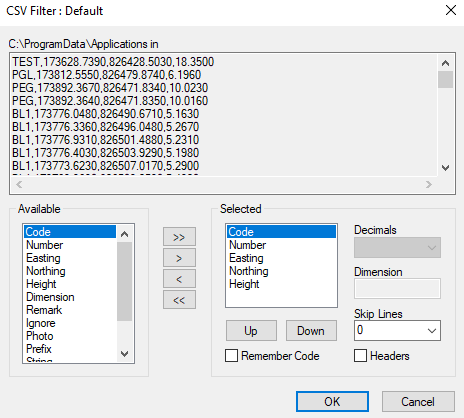
Task: Click the move all right >> button
Action: 179,237
